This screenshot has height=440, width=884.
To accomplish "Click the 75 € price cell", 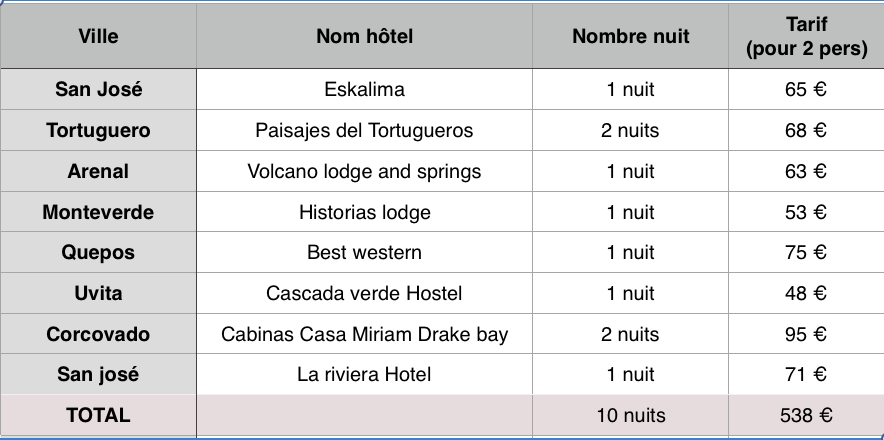I will pos(806,252).
